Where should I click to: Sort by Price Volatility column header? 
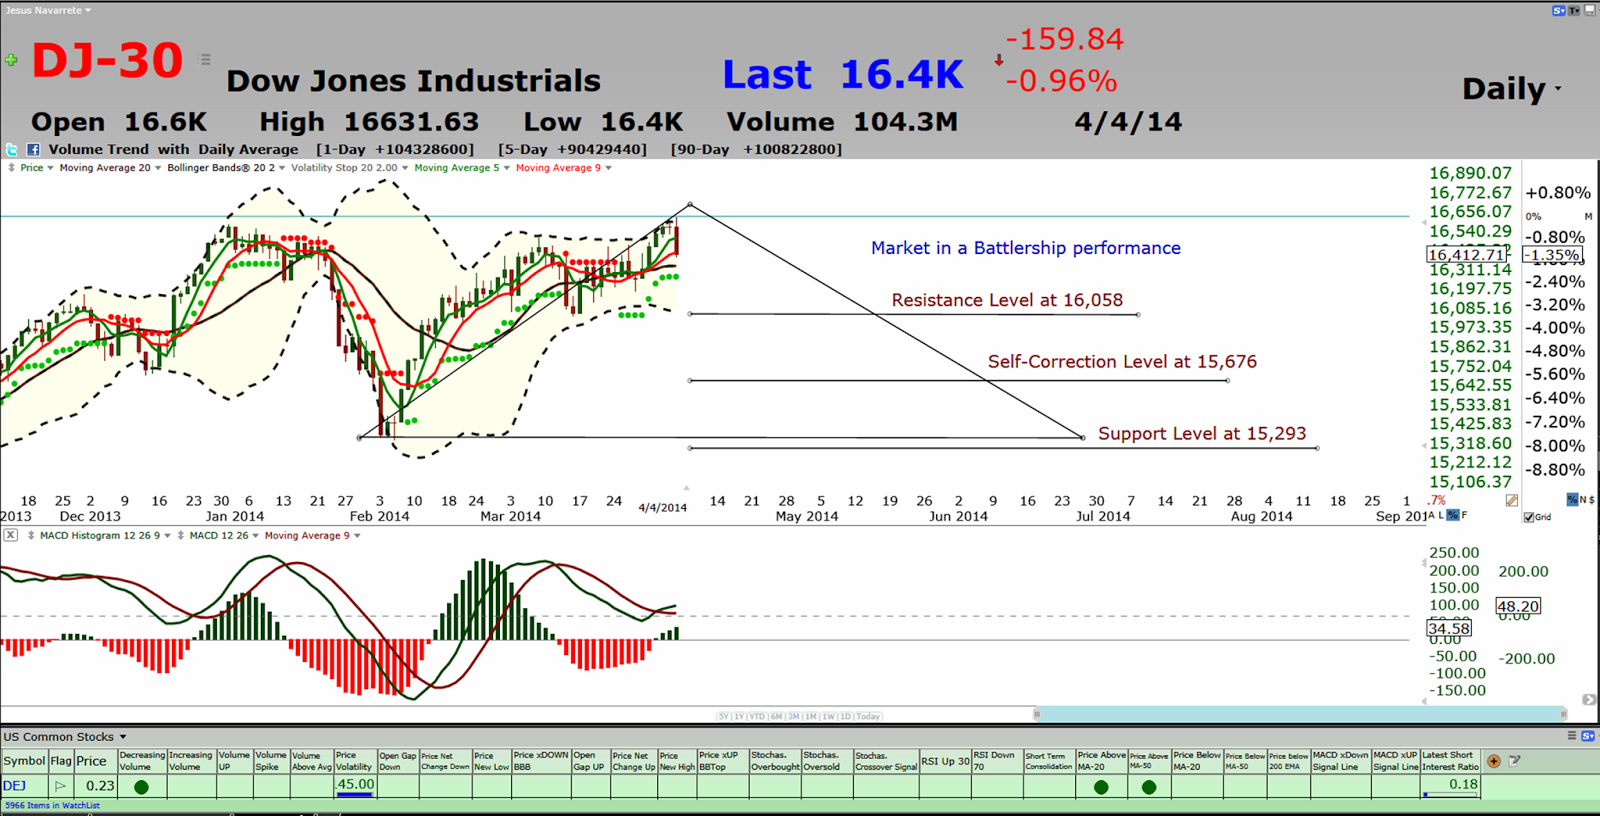[355, 761]
